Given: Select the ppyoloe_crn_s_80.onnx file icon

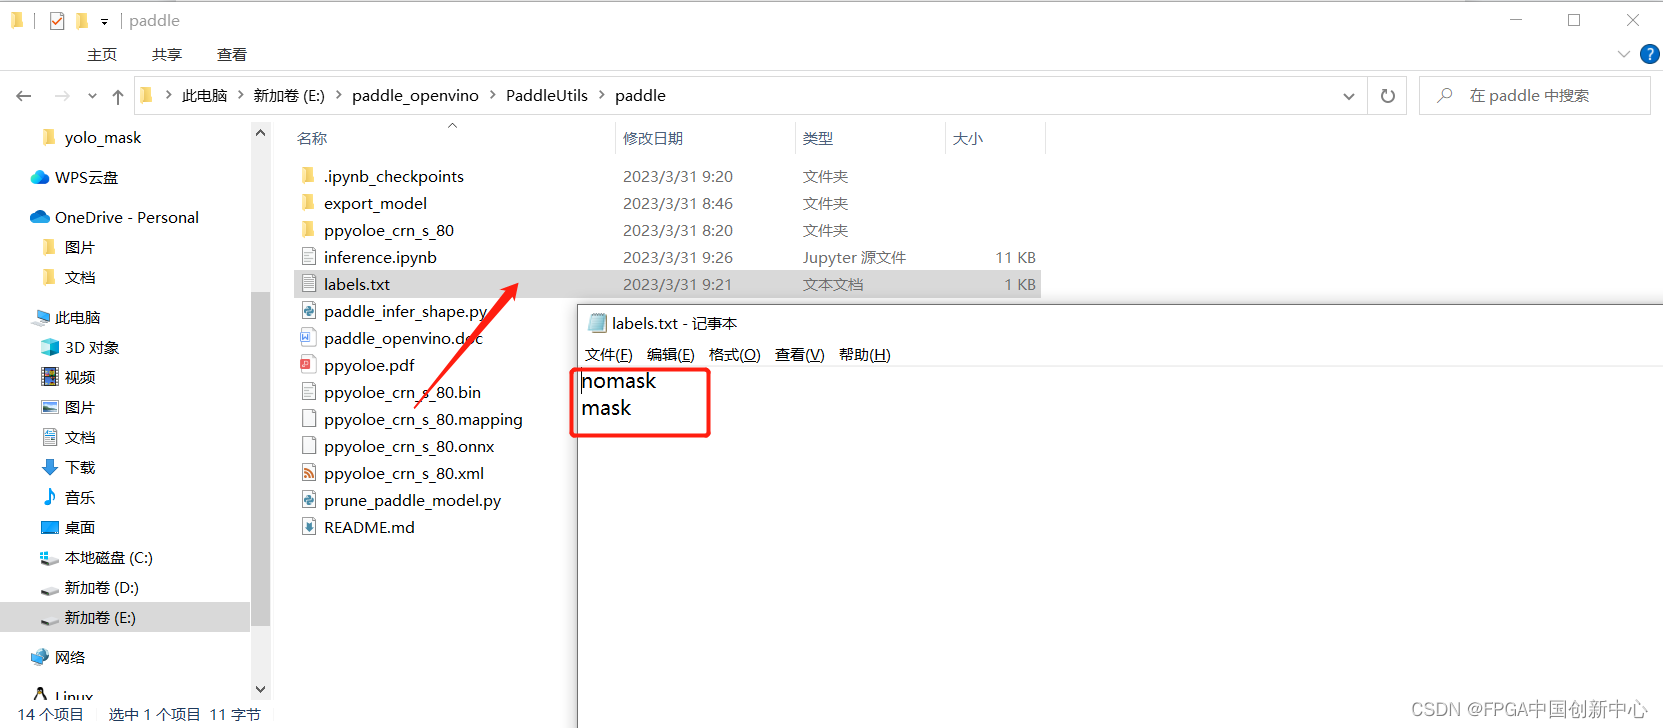Looking at the screenshot, I should [309, 446].
